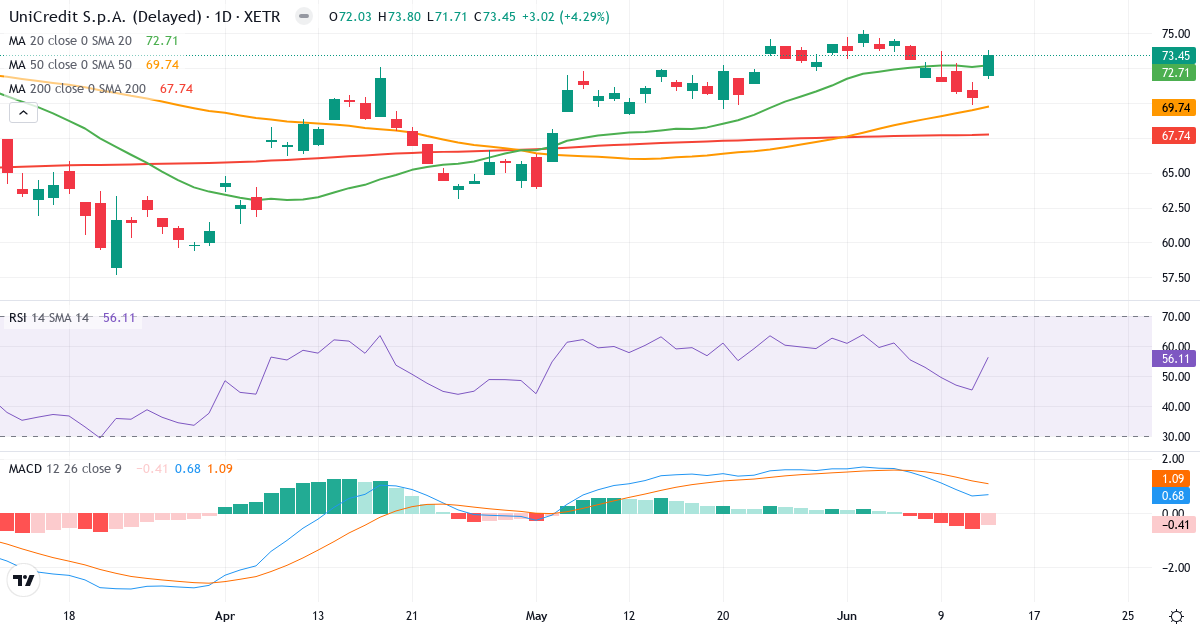Screen dimensions: 1200x630
Task: Click the MACD histogram label −0.41 on axis
Action: [x=1173, y=524]
